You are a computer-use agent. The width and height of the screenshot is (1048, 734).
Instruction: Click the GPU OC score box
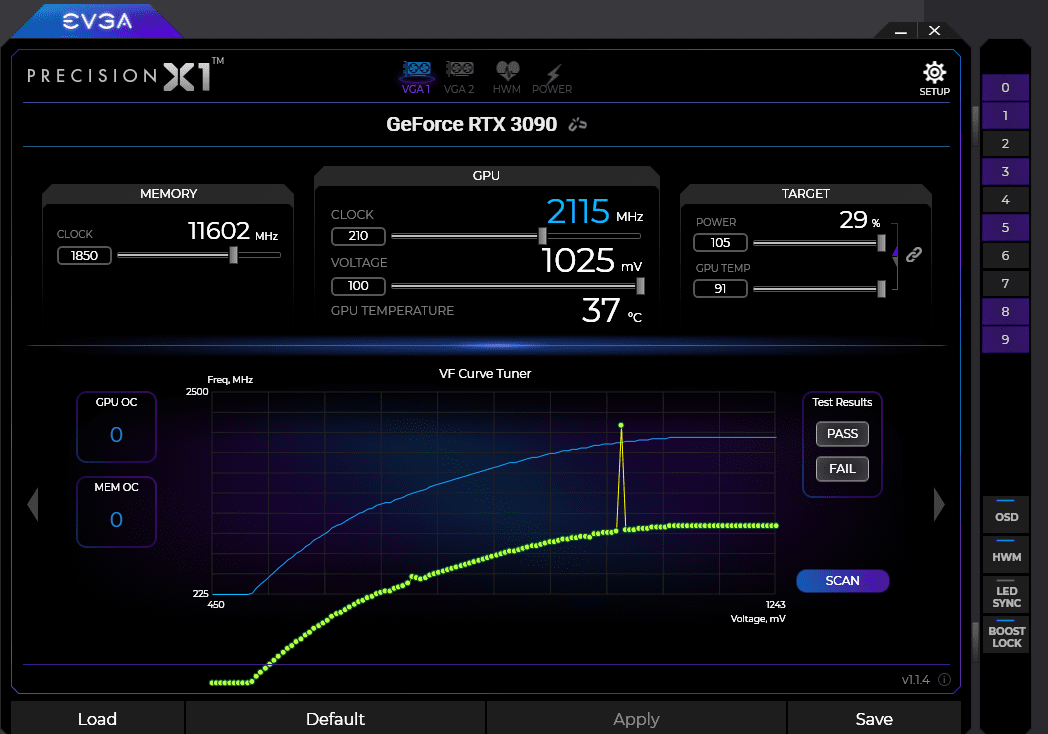pyautogui.click(x=116, y=426)
